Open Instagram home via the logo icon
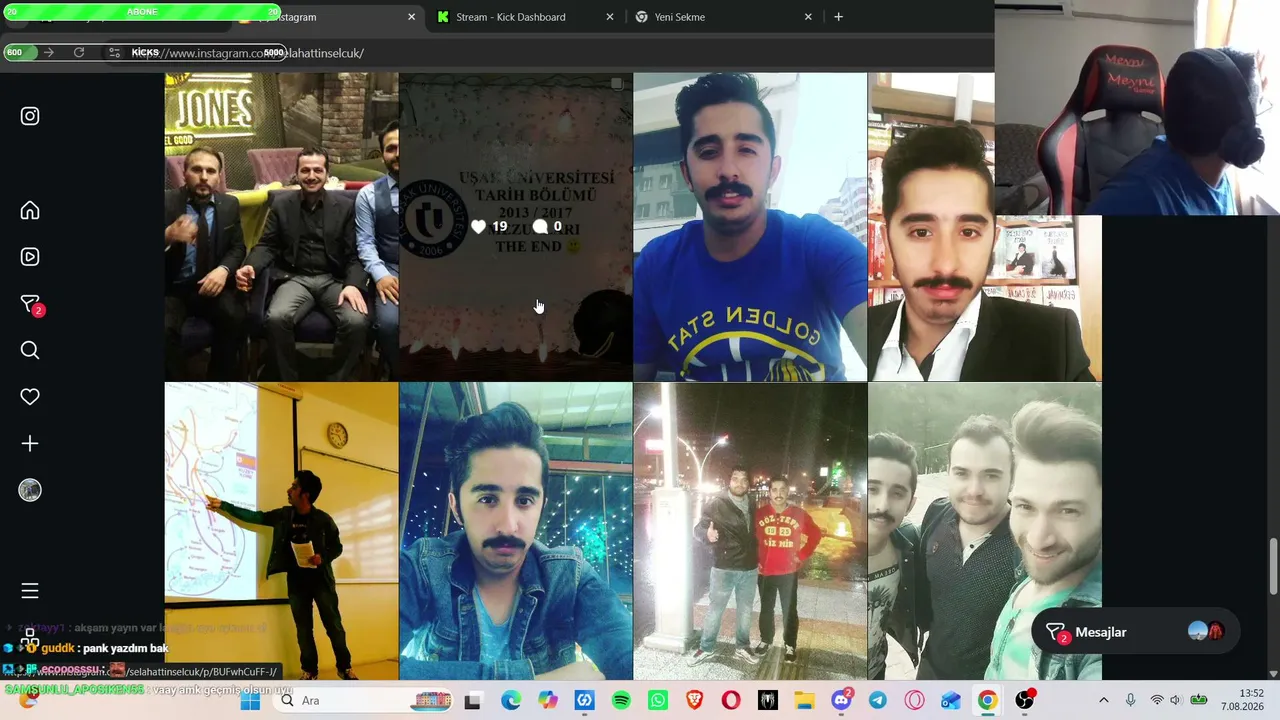The height and width of the screenshot is (720, 1280). pos(30,116)
